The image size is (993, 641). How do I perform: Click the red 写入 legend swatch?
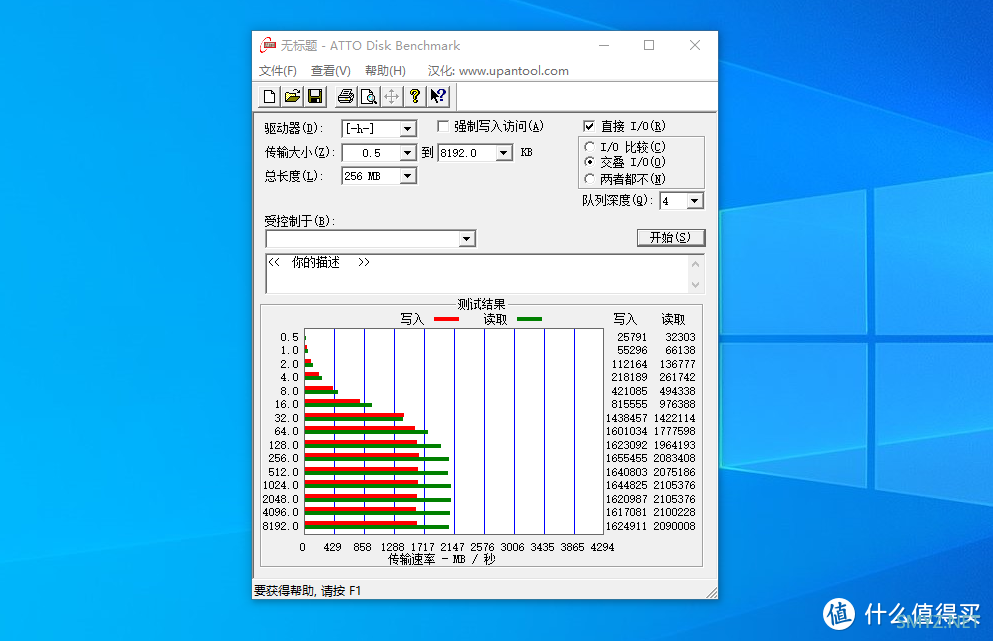(x=446, y=319)
